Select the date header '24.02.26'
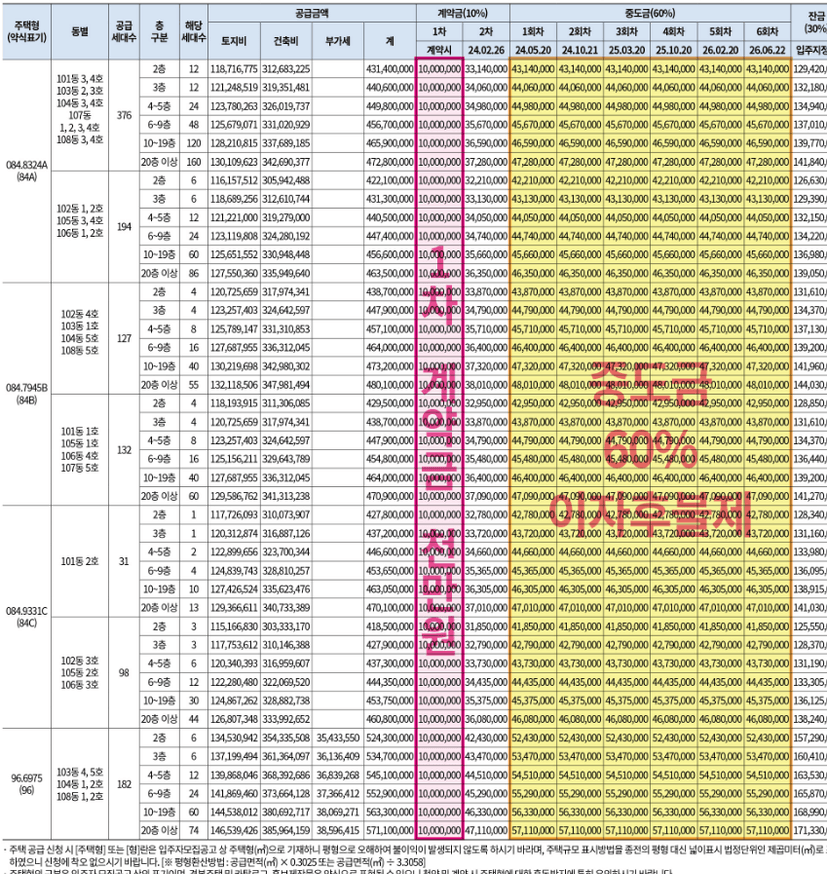 pos(486,50)
